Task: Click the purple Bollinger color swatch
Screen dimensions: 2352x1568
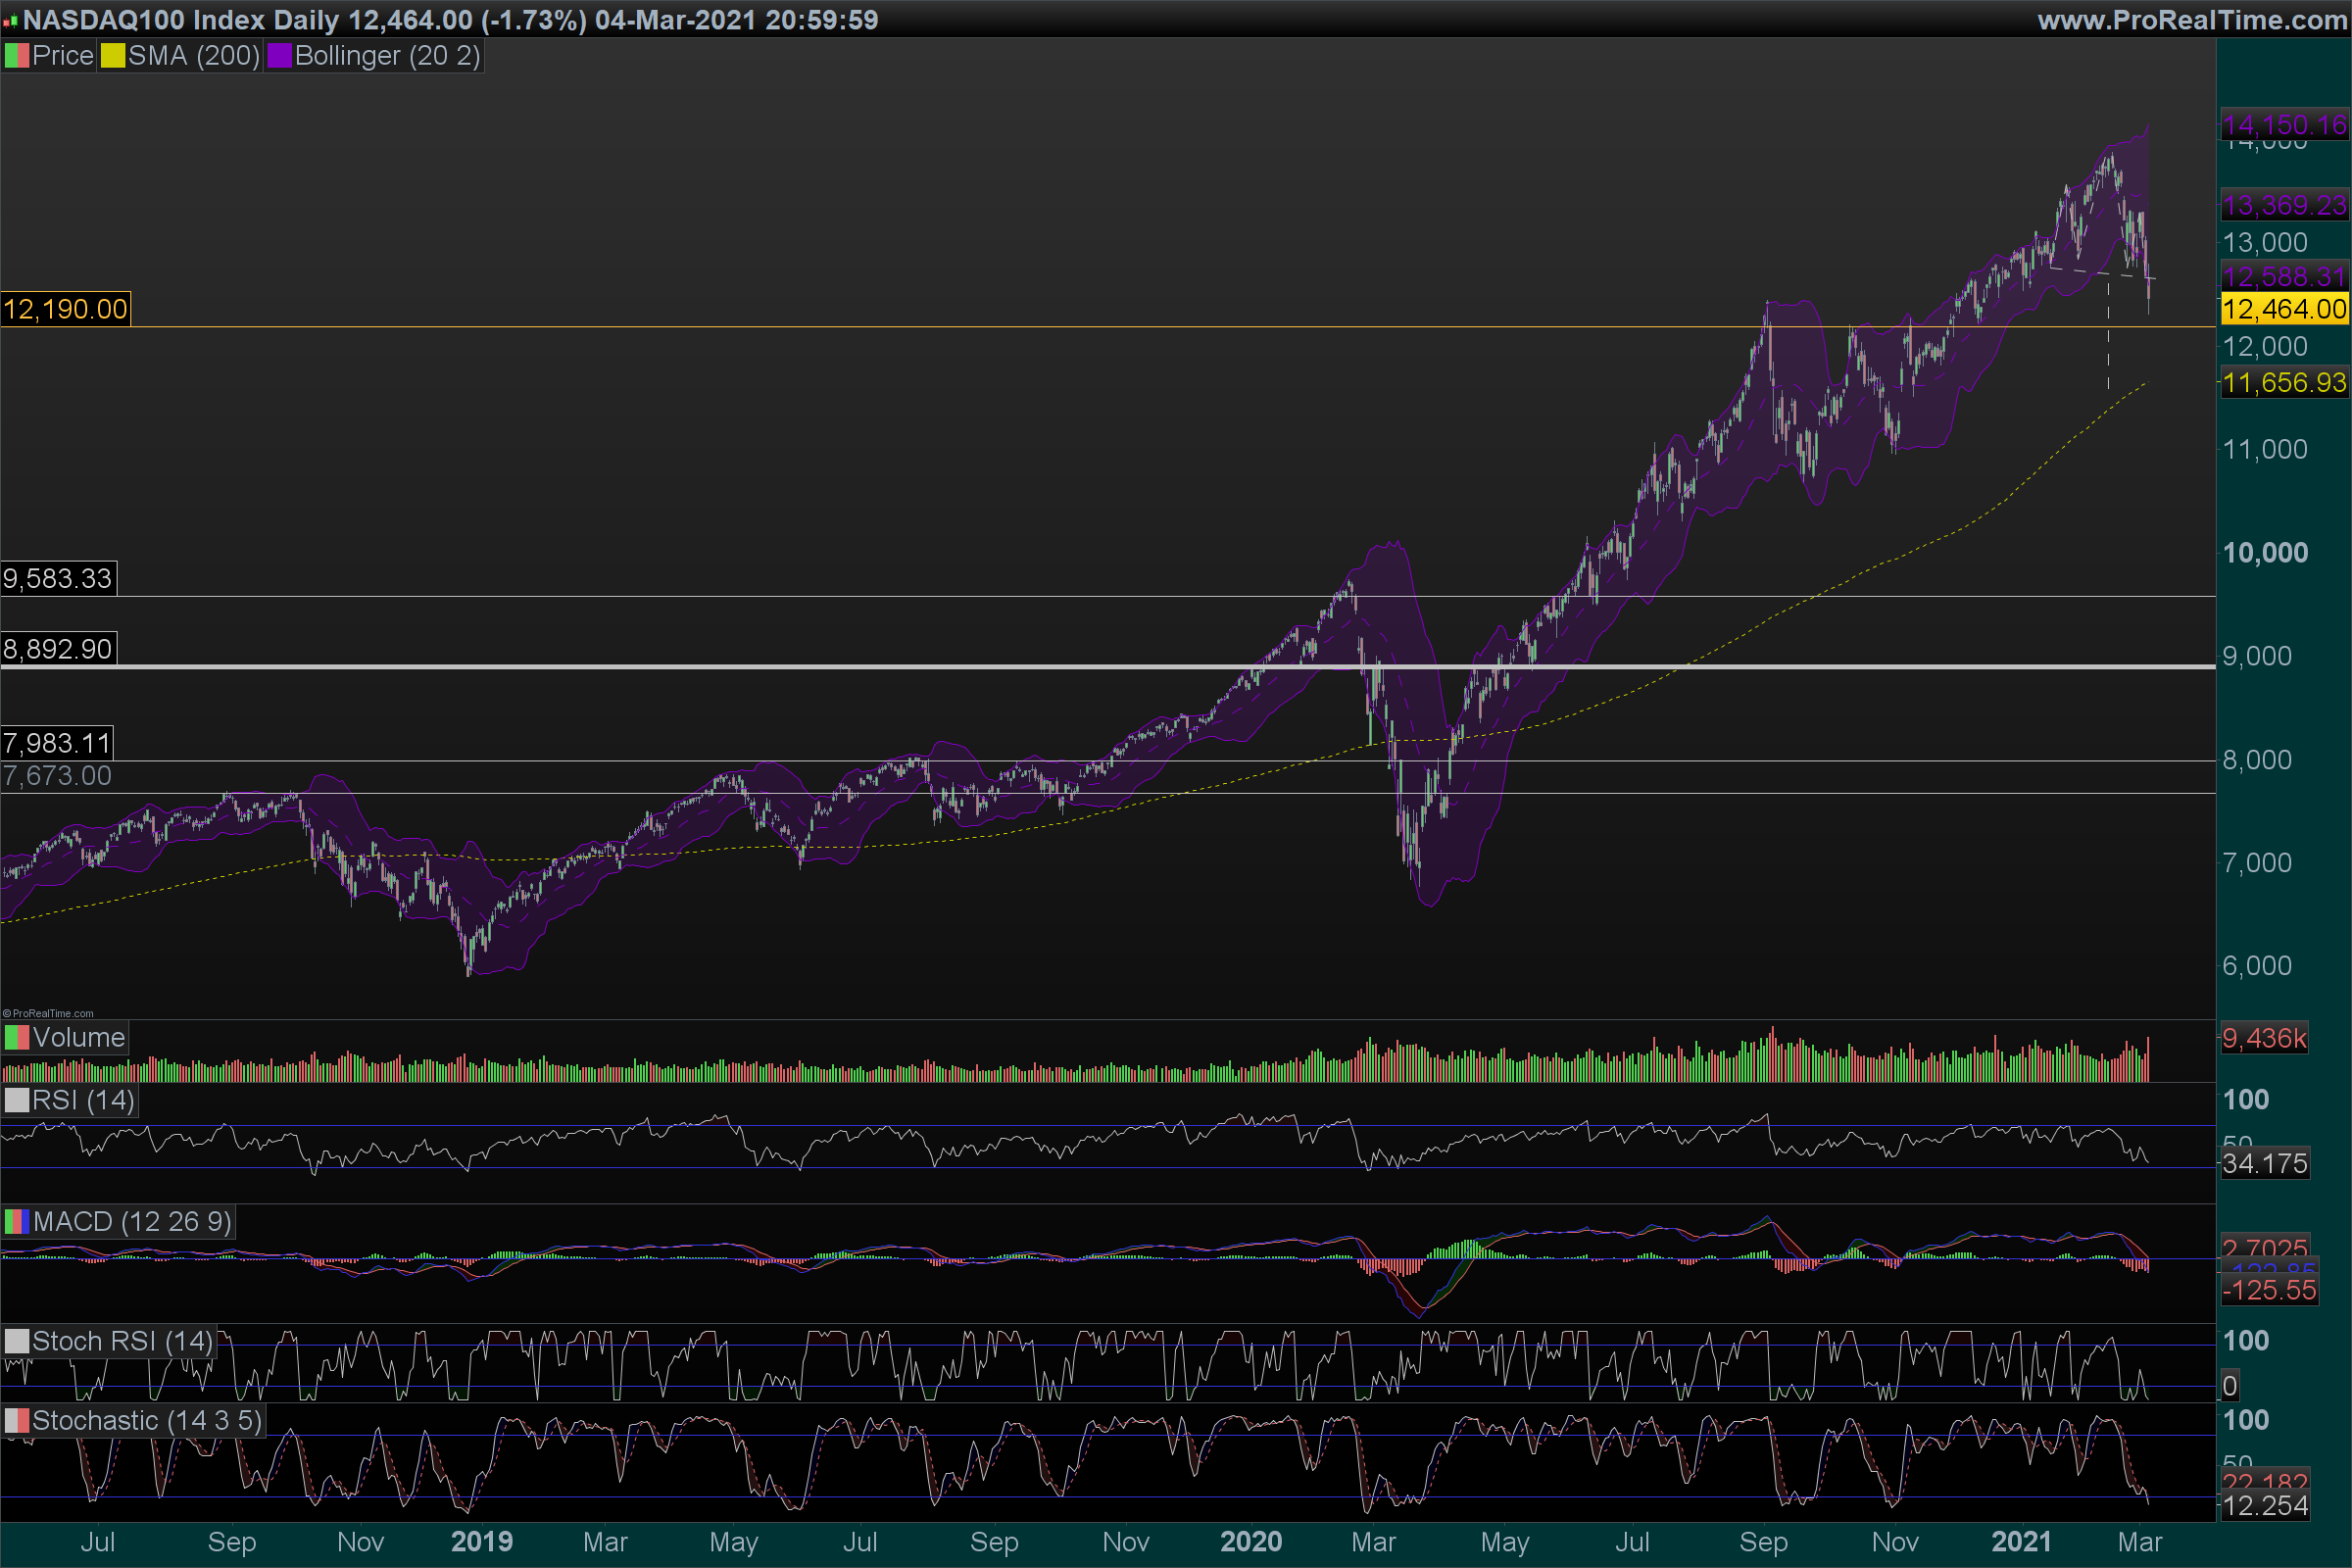Action: click(x=278, y=56)
